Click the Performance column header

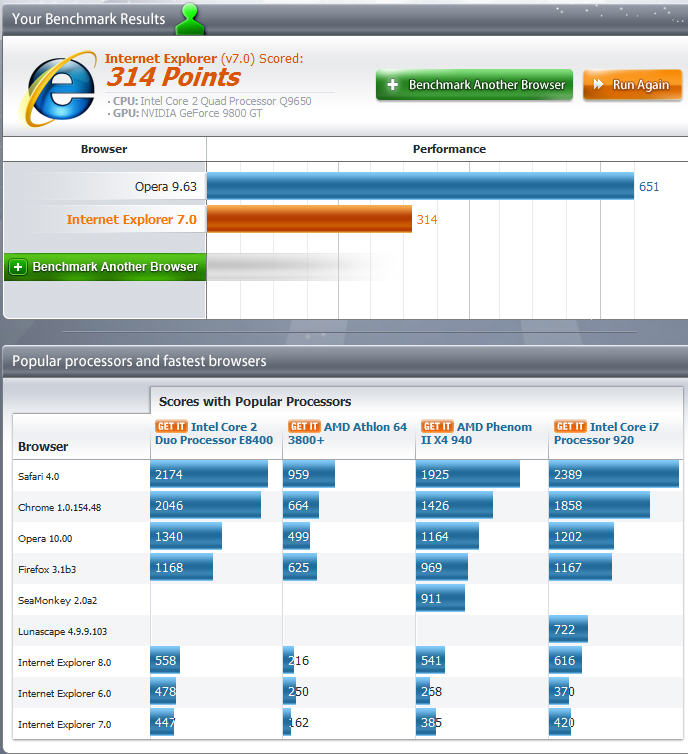click(x=450, y=149)
